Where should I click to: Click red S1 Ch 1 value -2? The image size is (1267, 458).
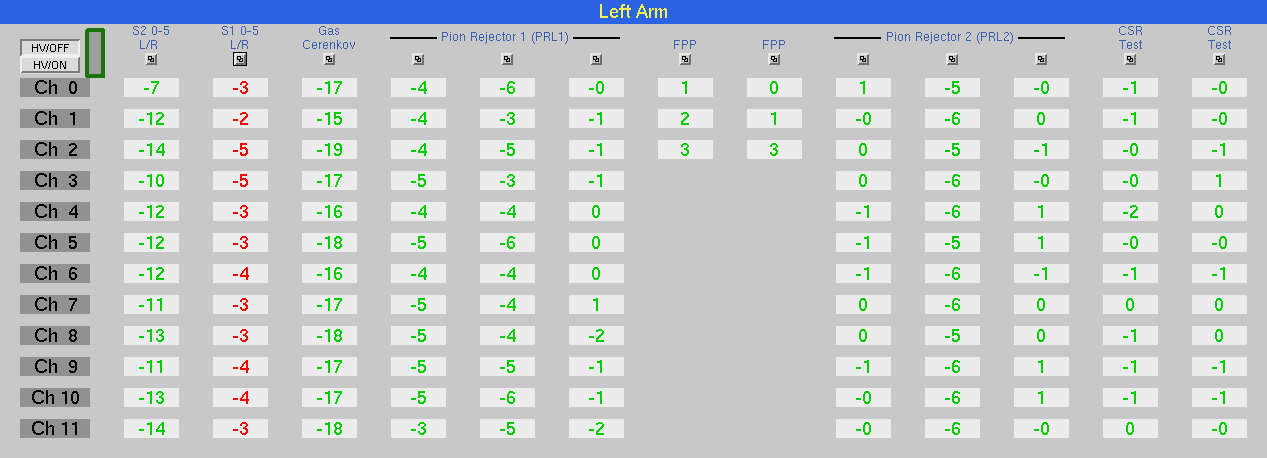pyautogui.click(x=240, y=119)
